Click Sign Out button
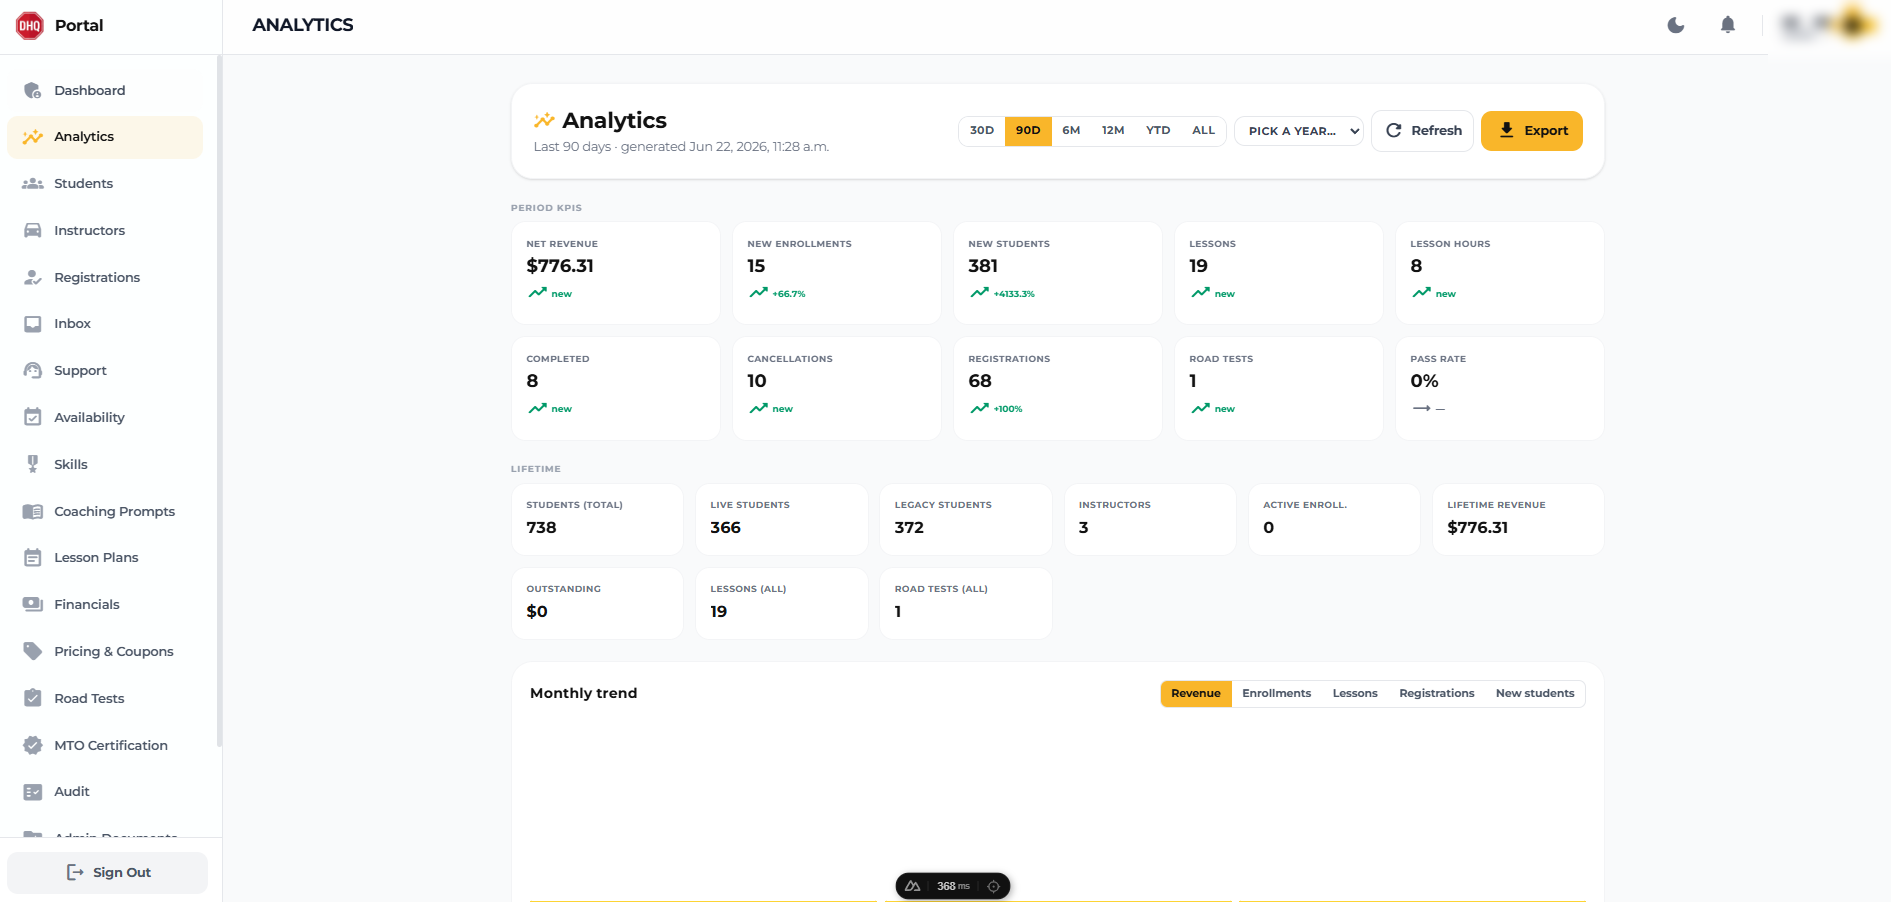The image size is (1891, 902). [x=108, y=872]
